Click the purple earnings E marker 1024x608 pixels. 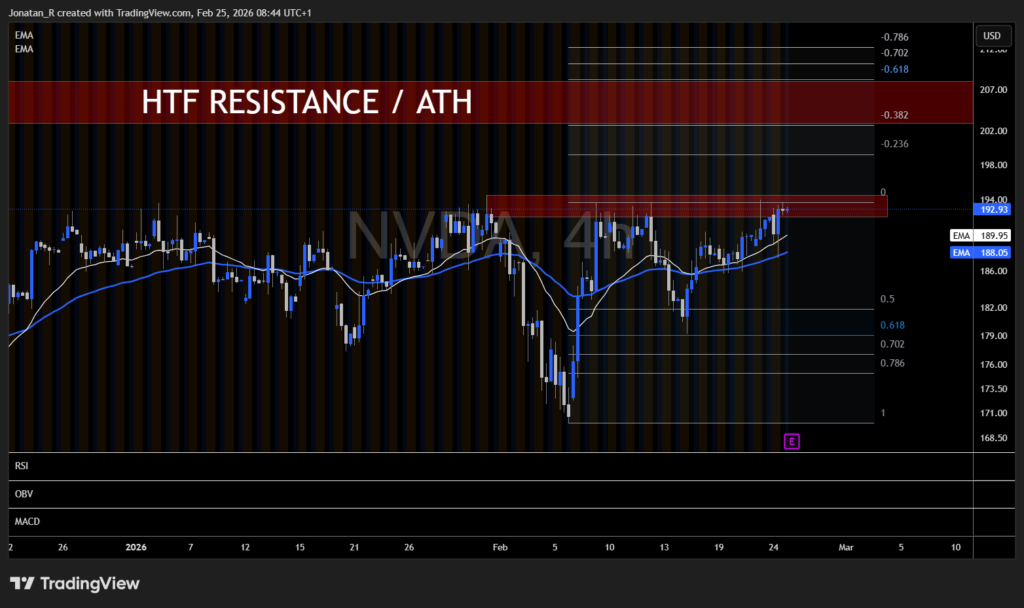tap(791, 441)
